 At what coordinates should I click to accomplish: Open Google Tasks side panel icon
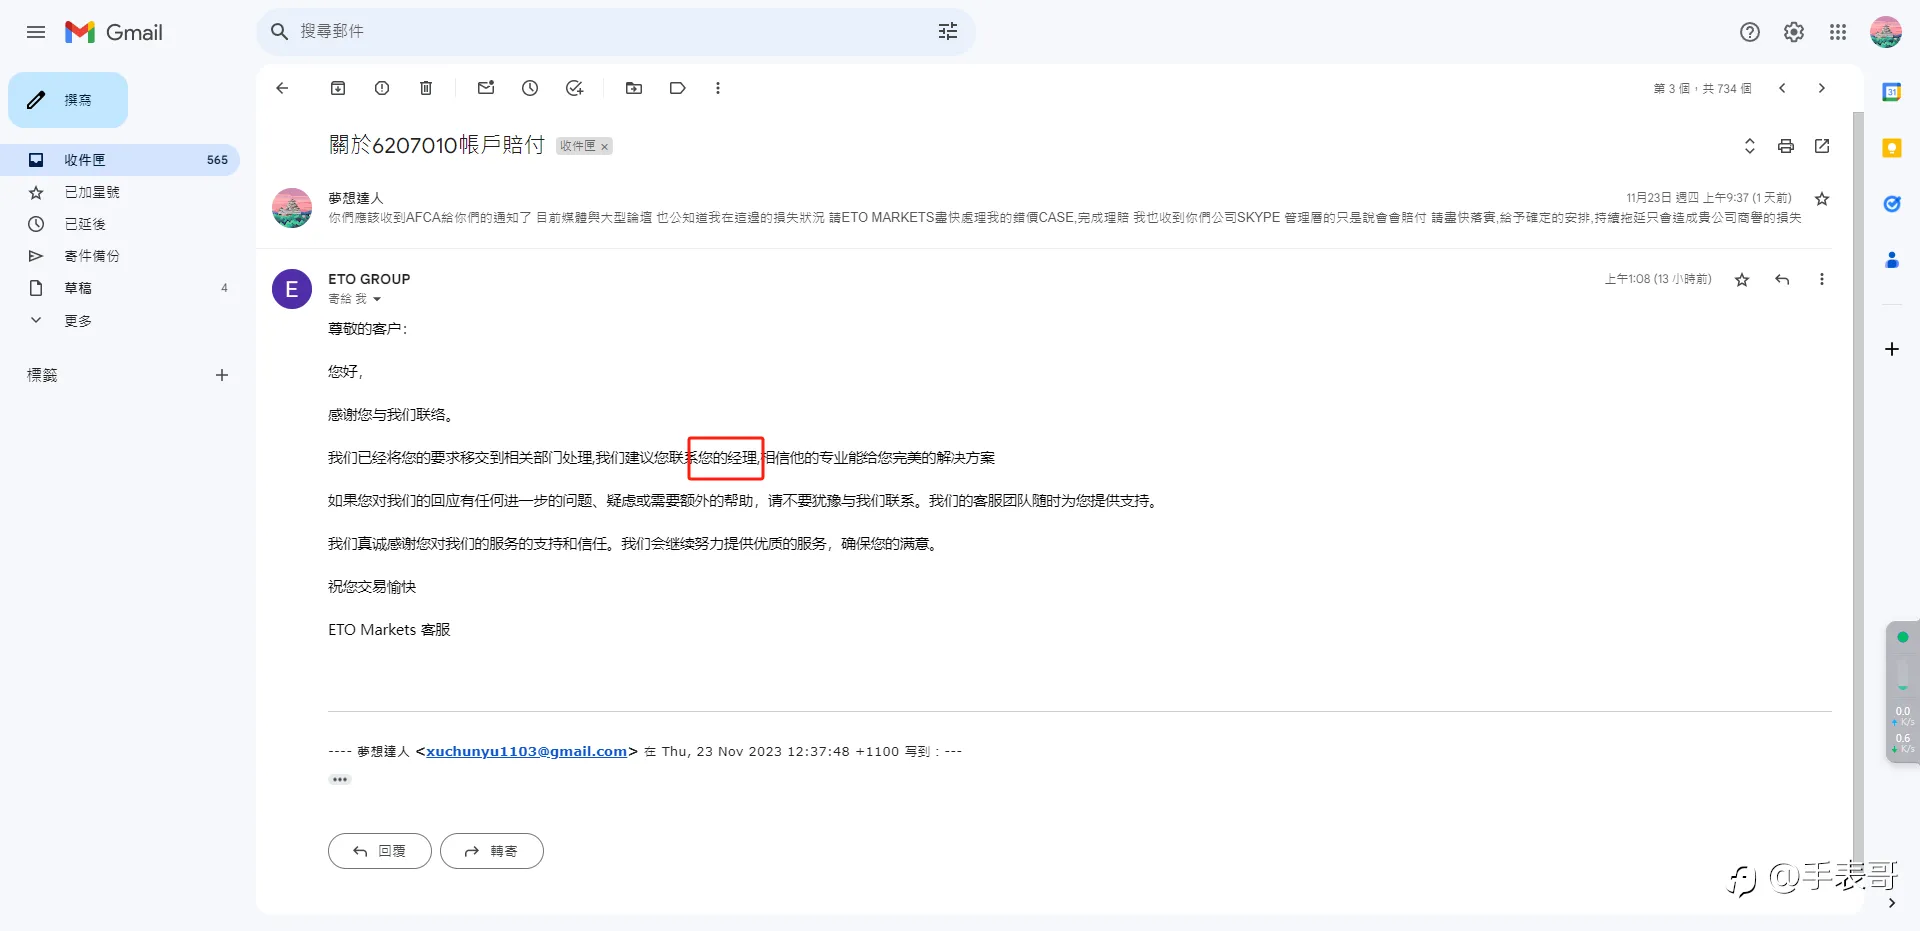(x=1892, y=204)
